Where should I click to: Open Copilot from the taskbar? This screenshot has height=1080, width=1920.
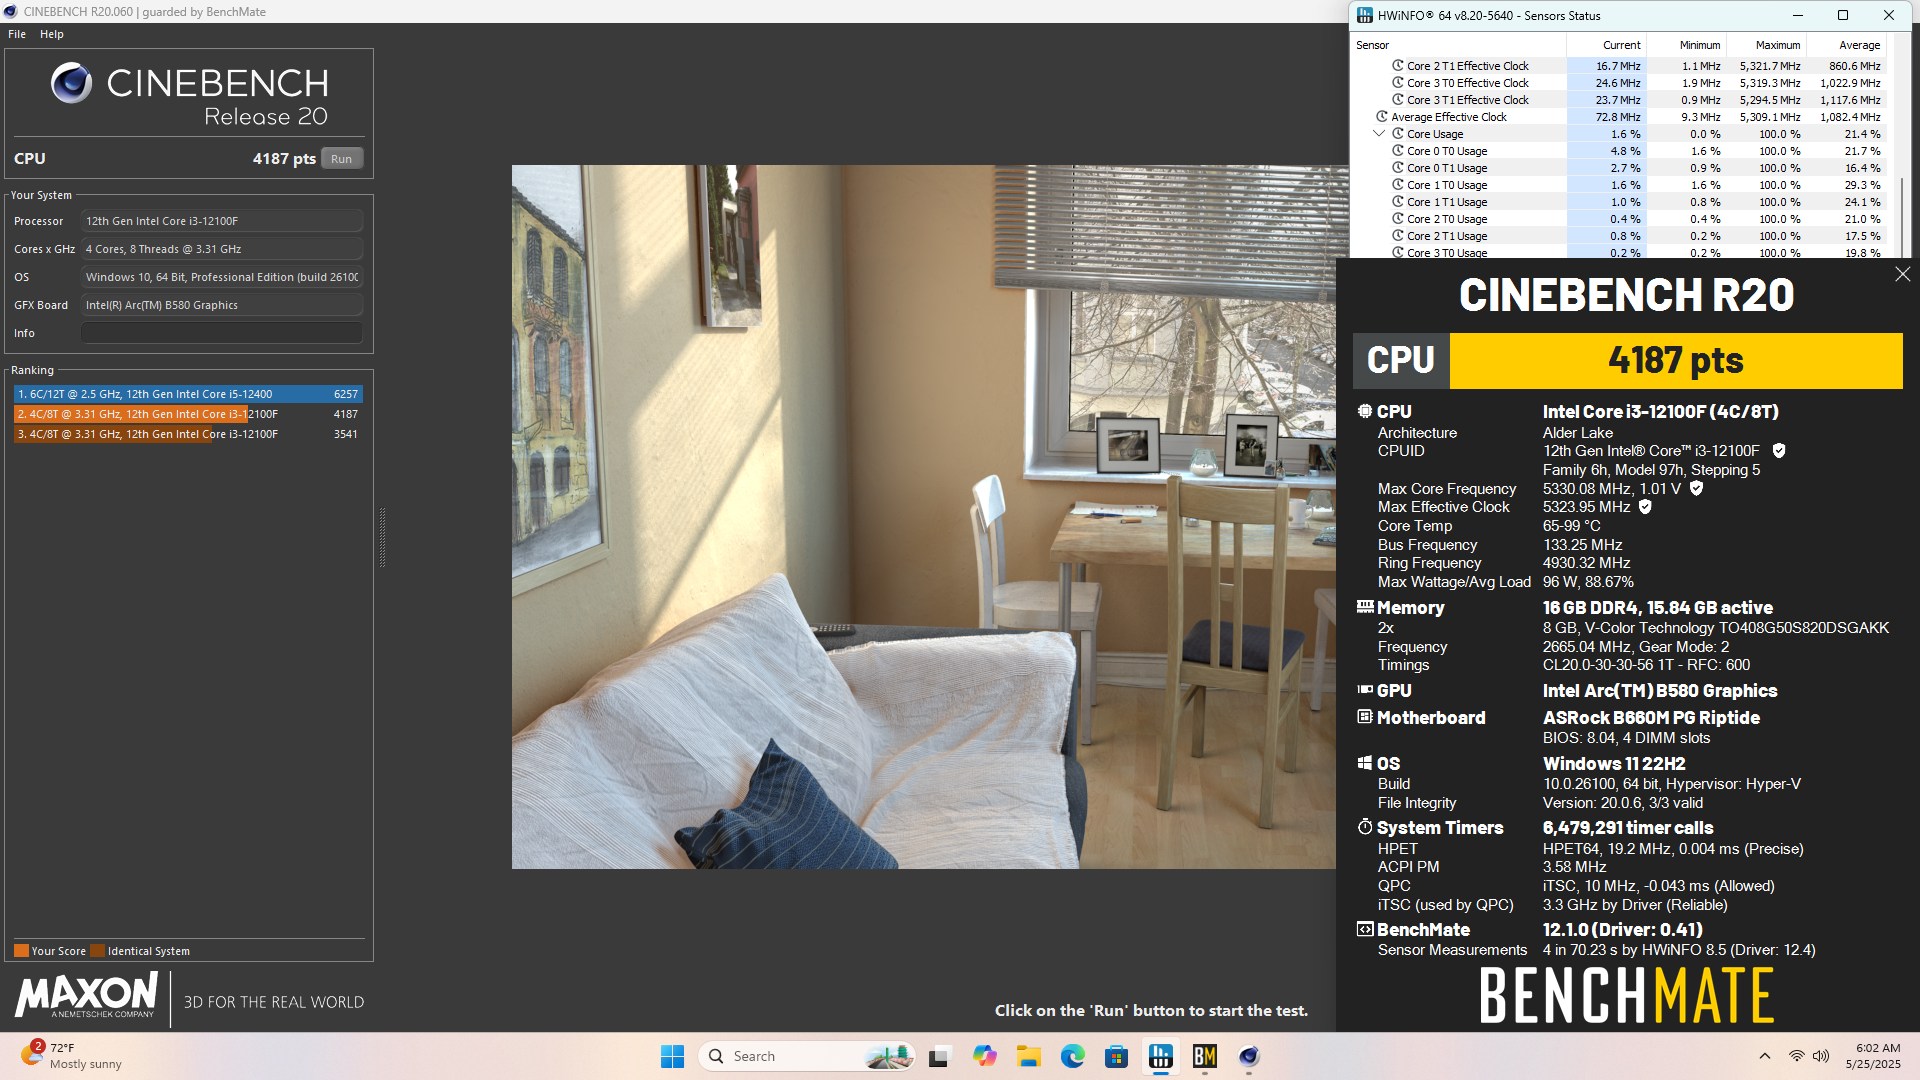pyautogui.click(x=984, y=1056)
